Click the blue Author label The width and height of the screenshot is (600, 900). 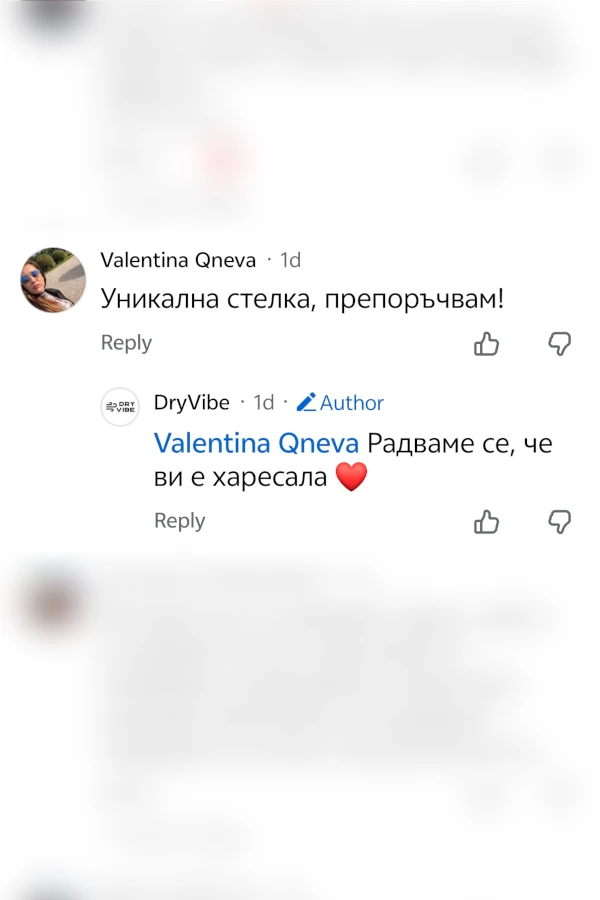click(352, 403)
